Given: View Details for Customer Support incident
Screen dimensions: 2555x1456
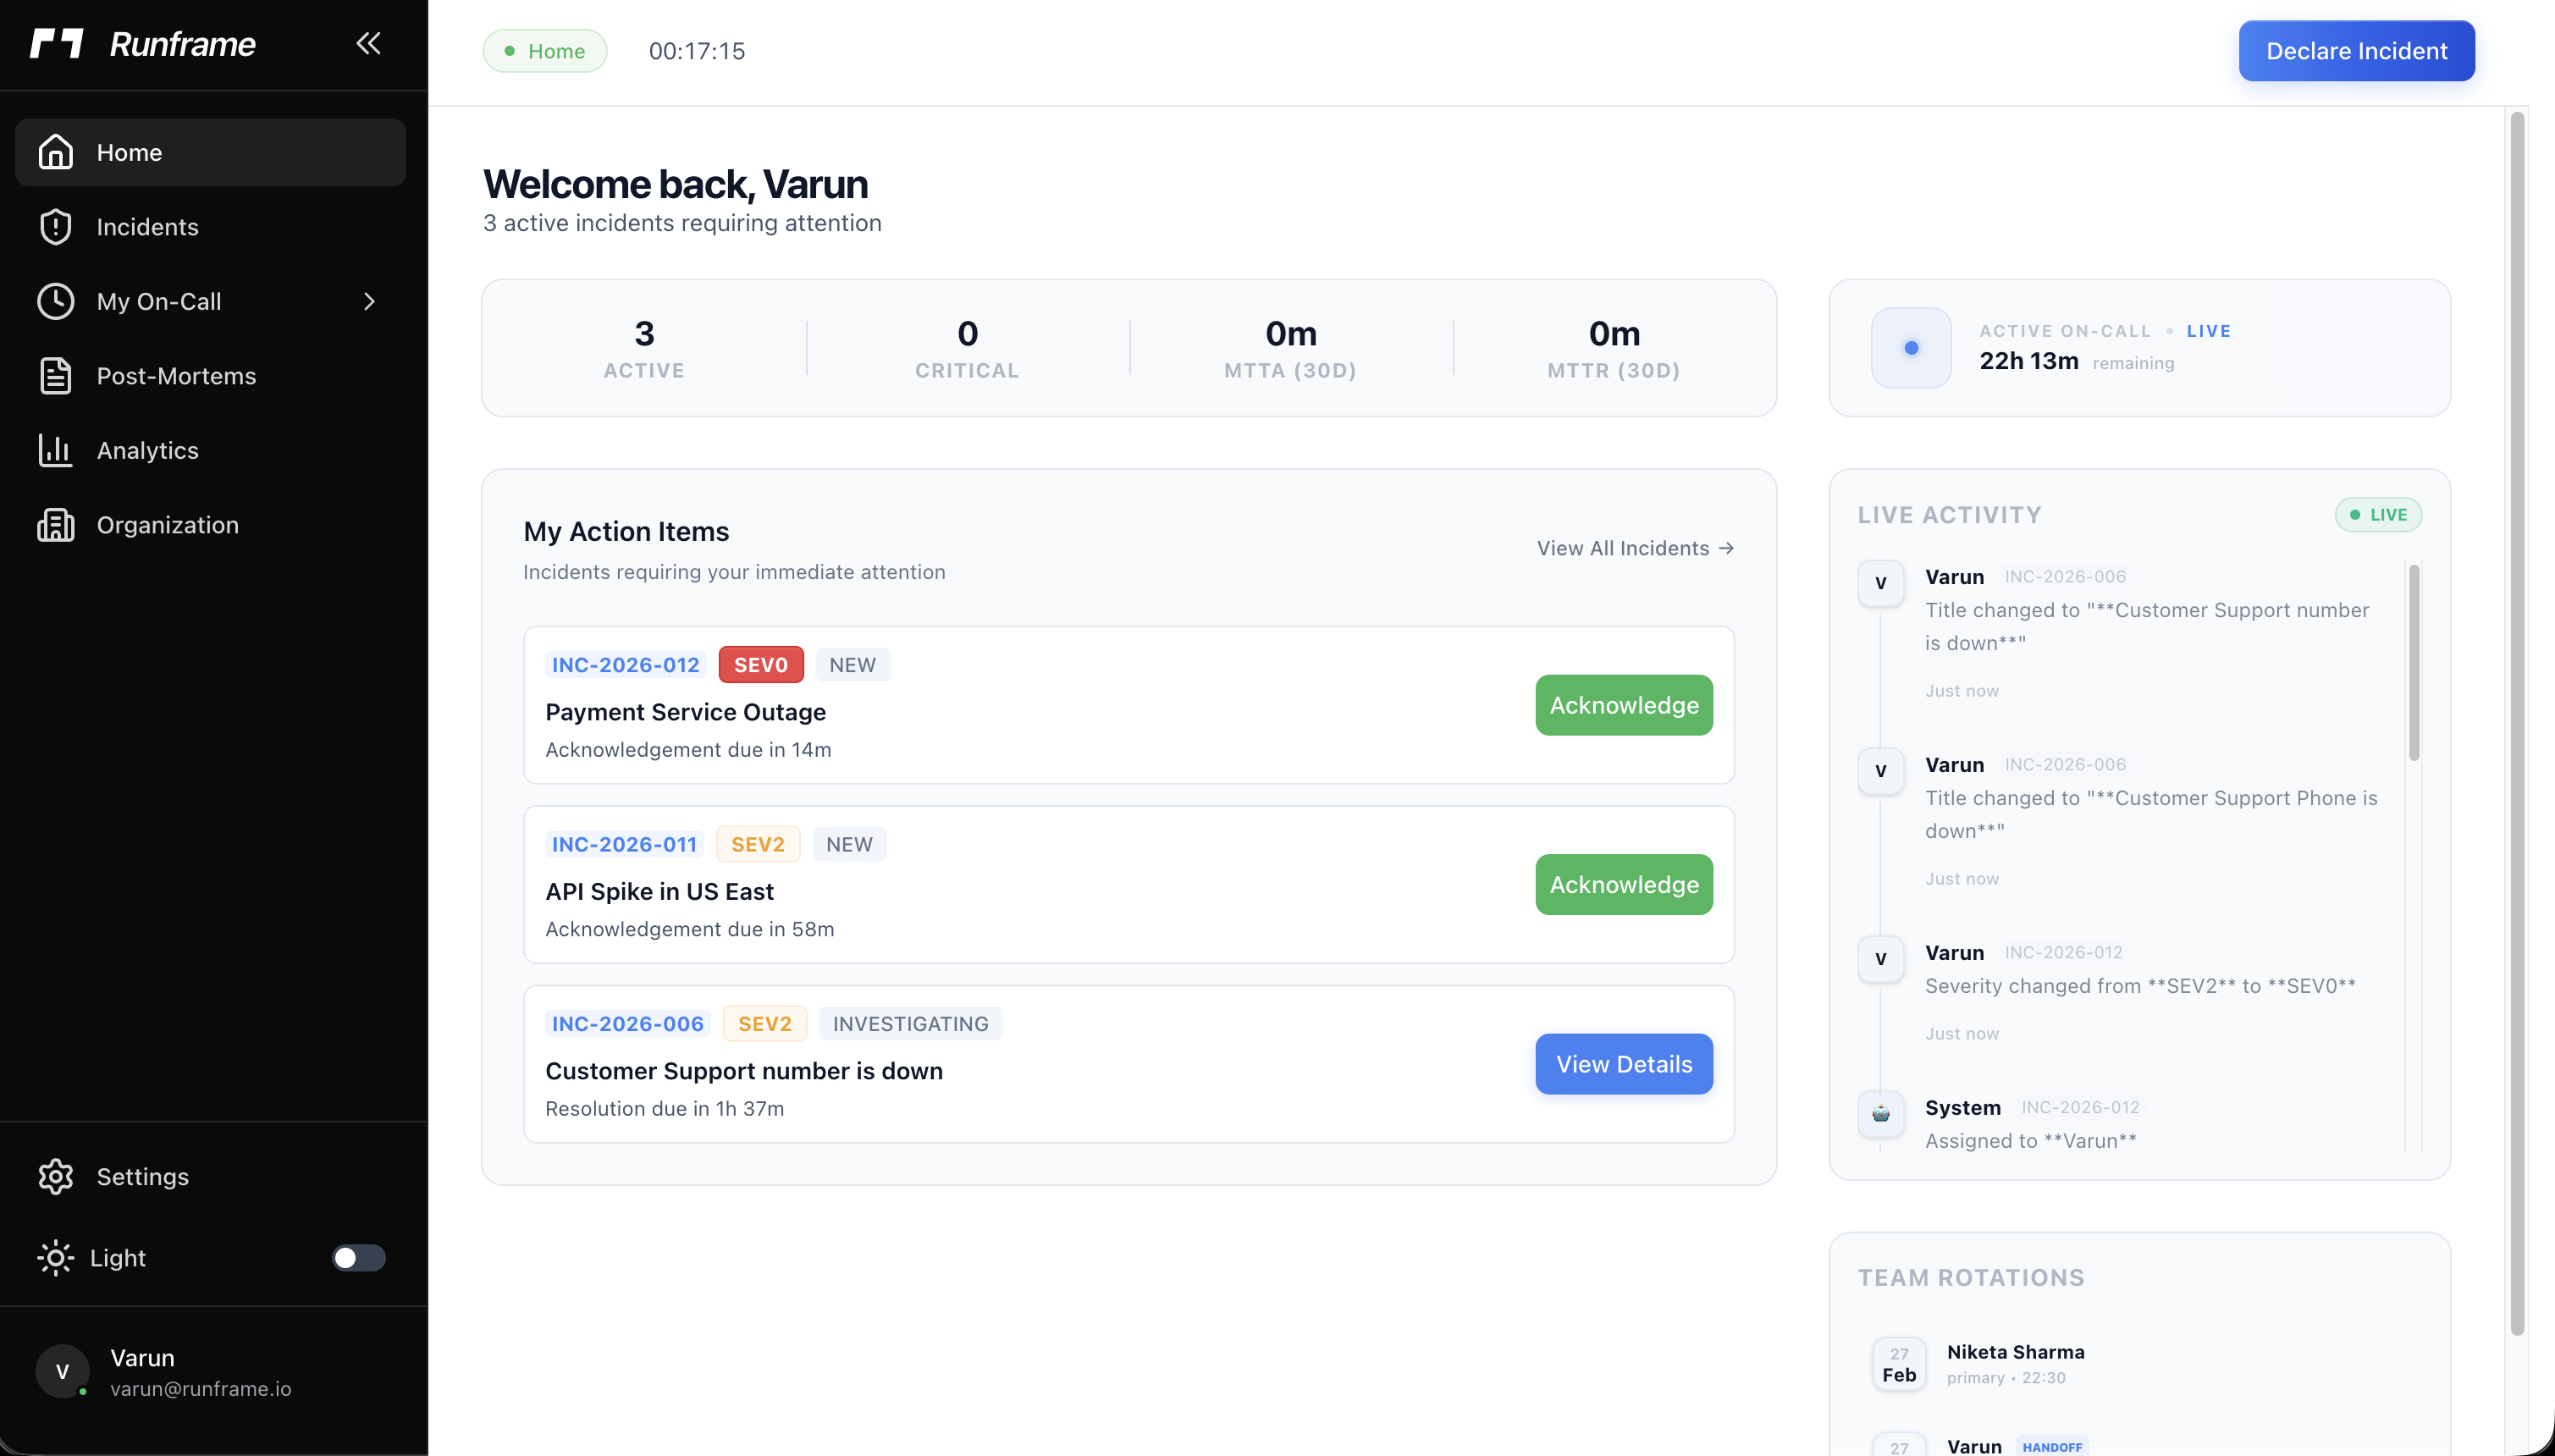Looking at the screenshot, I should pos(1623,1065).
